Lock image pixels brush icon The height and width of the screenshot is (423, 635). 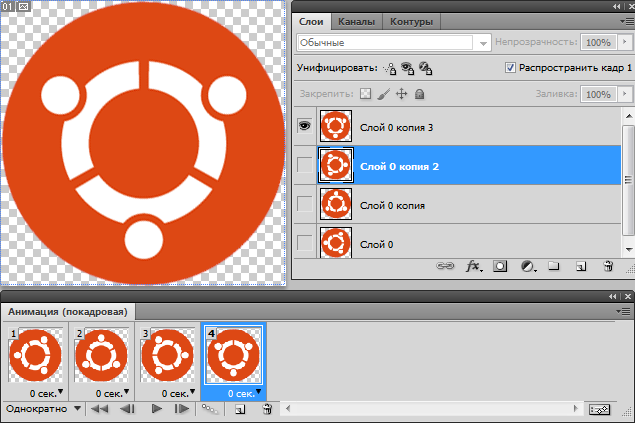coord(383,94)
